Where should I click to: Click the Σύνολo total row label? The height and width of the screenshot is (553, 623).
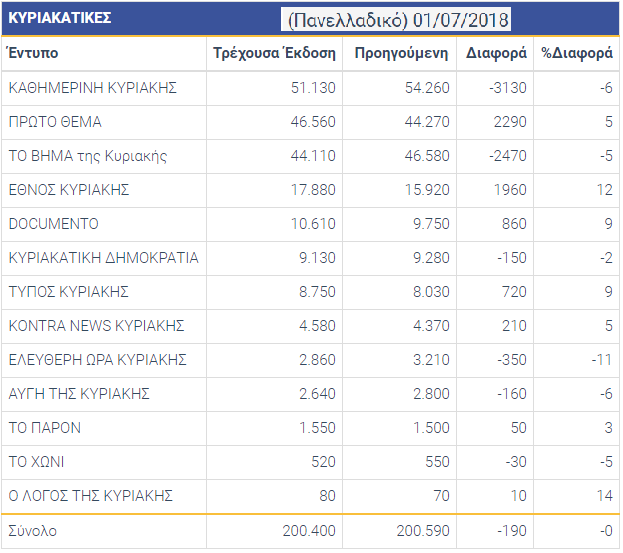click(x=33, y=531)
